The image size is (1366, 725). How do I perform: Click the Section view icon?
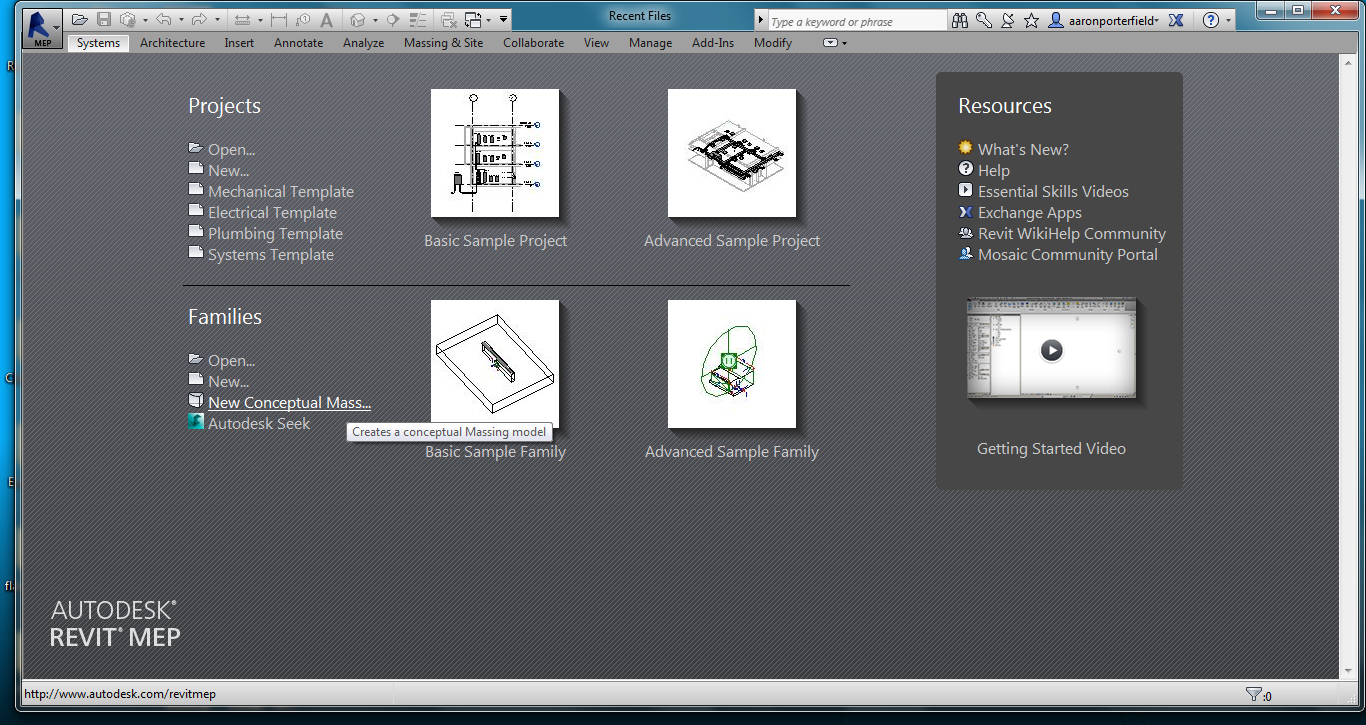(393, 20)
